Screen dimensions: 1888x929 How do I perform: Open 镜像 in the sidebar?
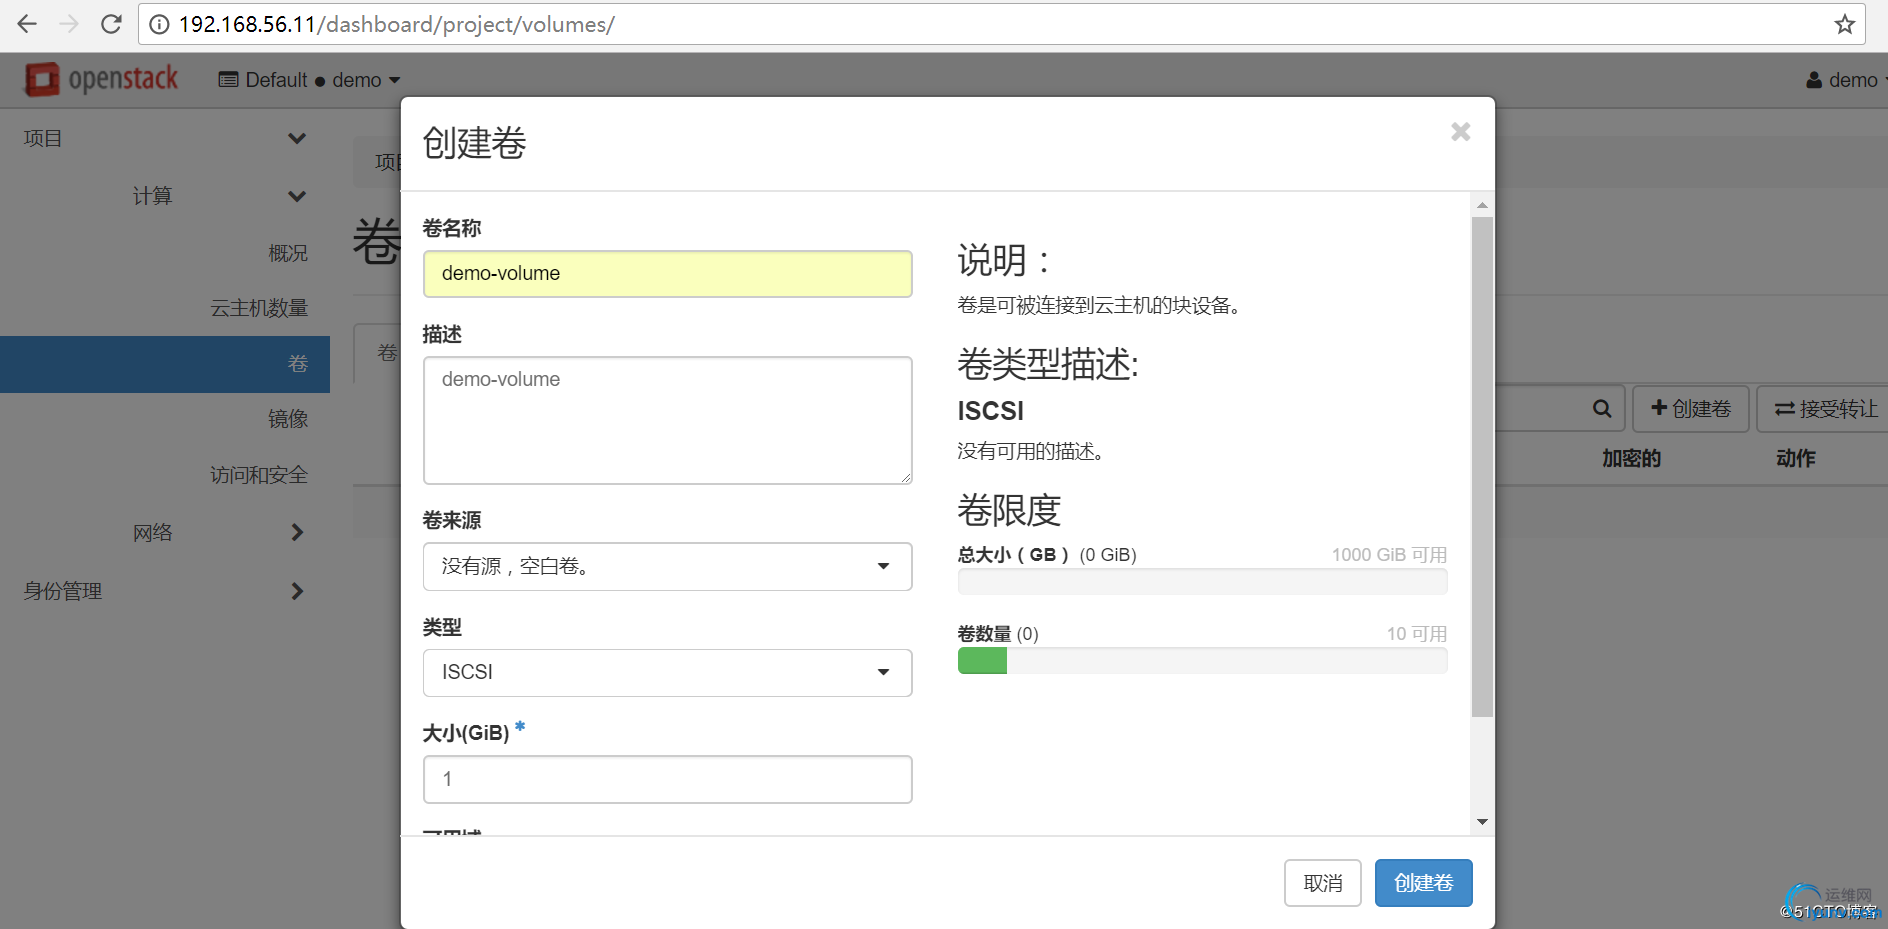288,419
